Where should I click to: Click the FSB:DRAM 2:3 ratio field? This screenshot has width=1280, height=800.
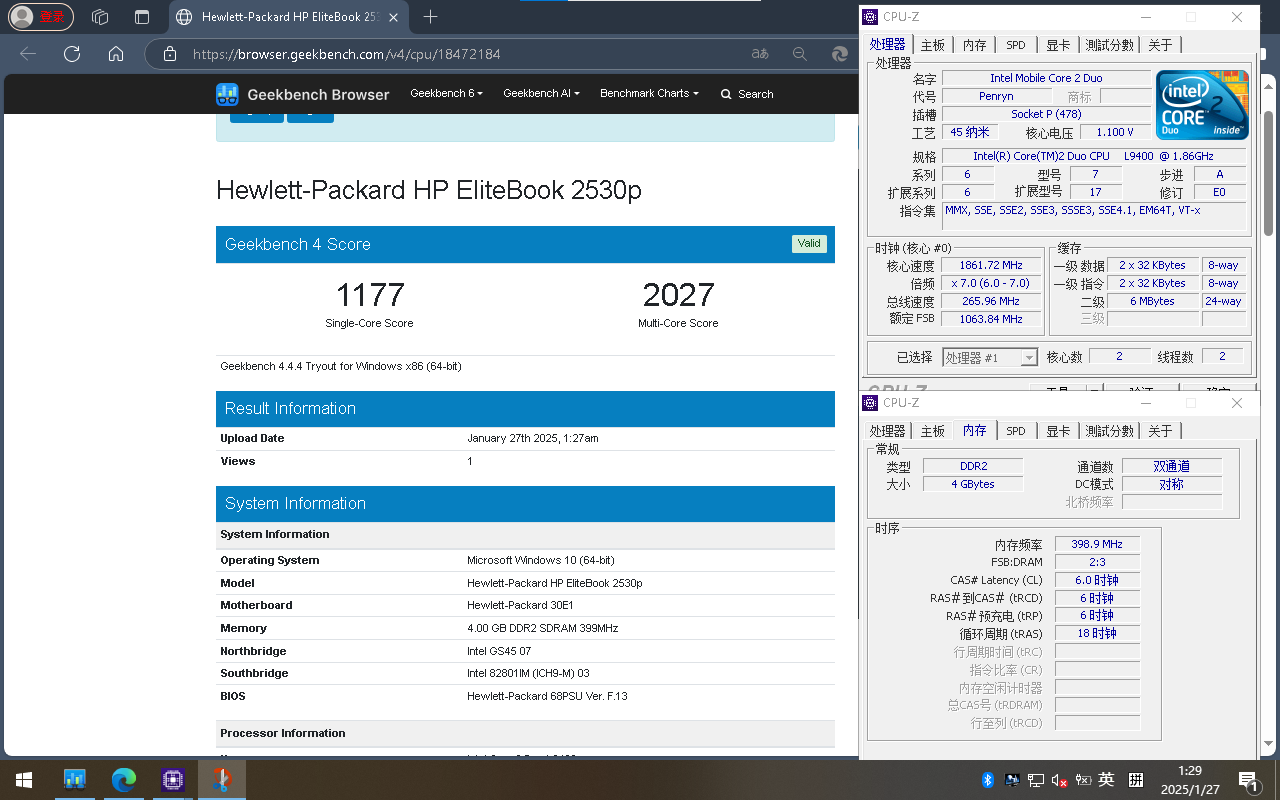(x=1097, y=562)
